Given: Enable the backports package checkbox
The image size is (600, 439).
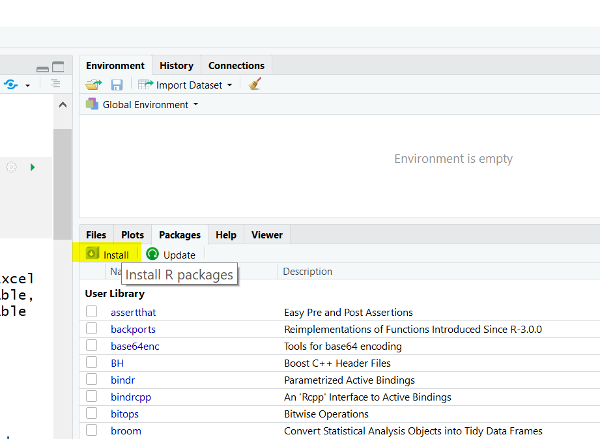Looking at the screenshot, I should pyautogui.click(x=92, y=329).
